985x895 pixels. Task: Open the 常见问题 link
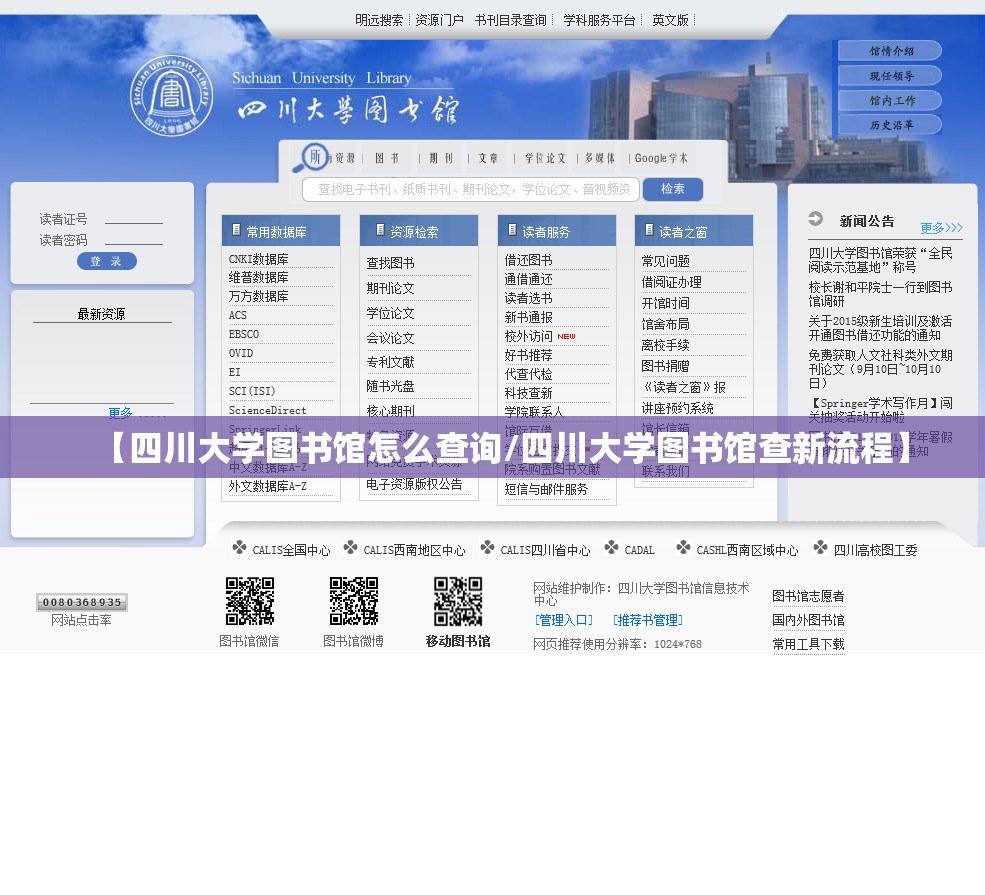point(666,261)
